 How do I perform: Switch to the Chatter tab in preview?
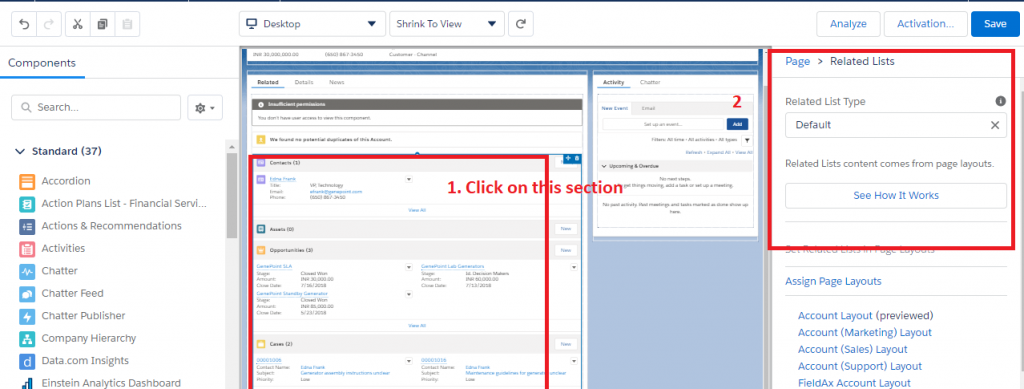pos(650,83)
